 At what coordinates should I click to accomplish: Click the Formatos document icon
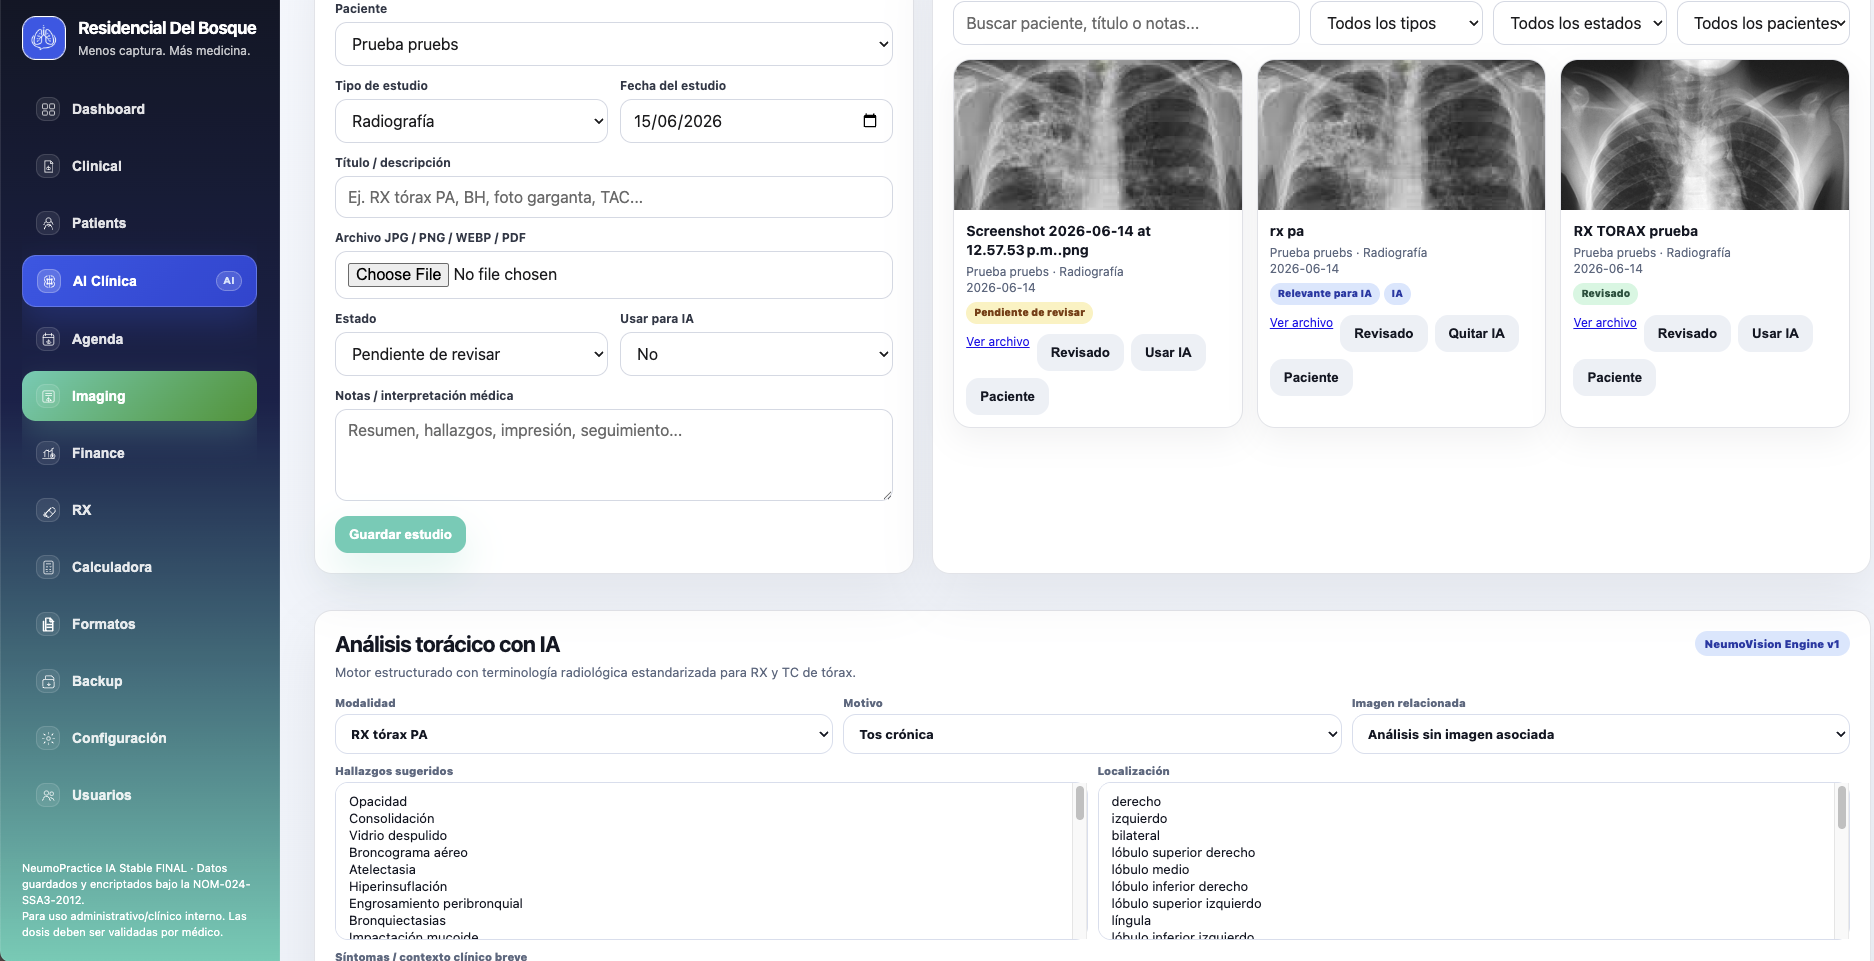click(x=48, y=624)
